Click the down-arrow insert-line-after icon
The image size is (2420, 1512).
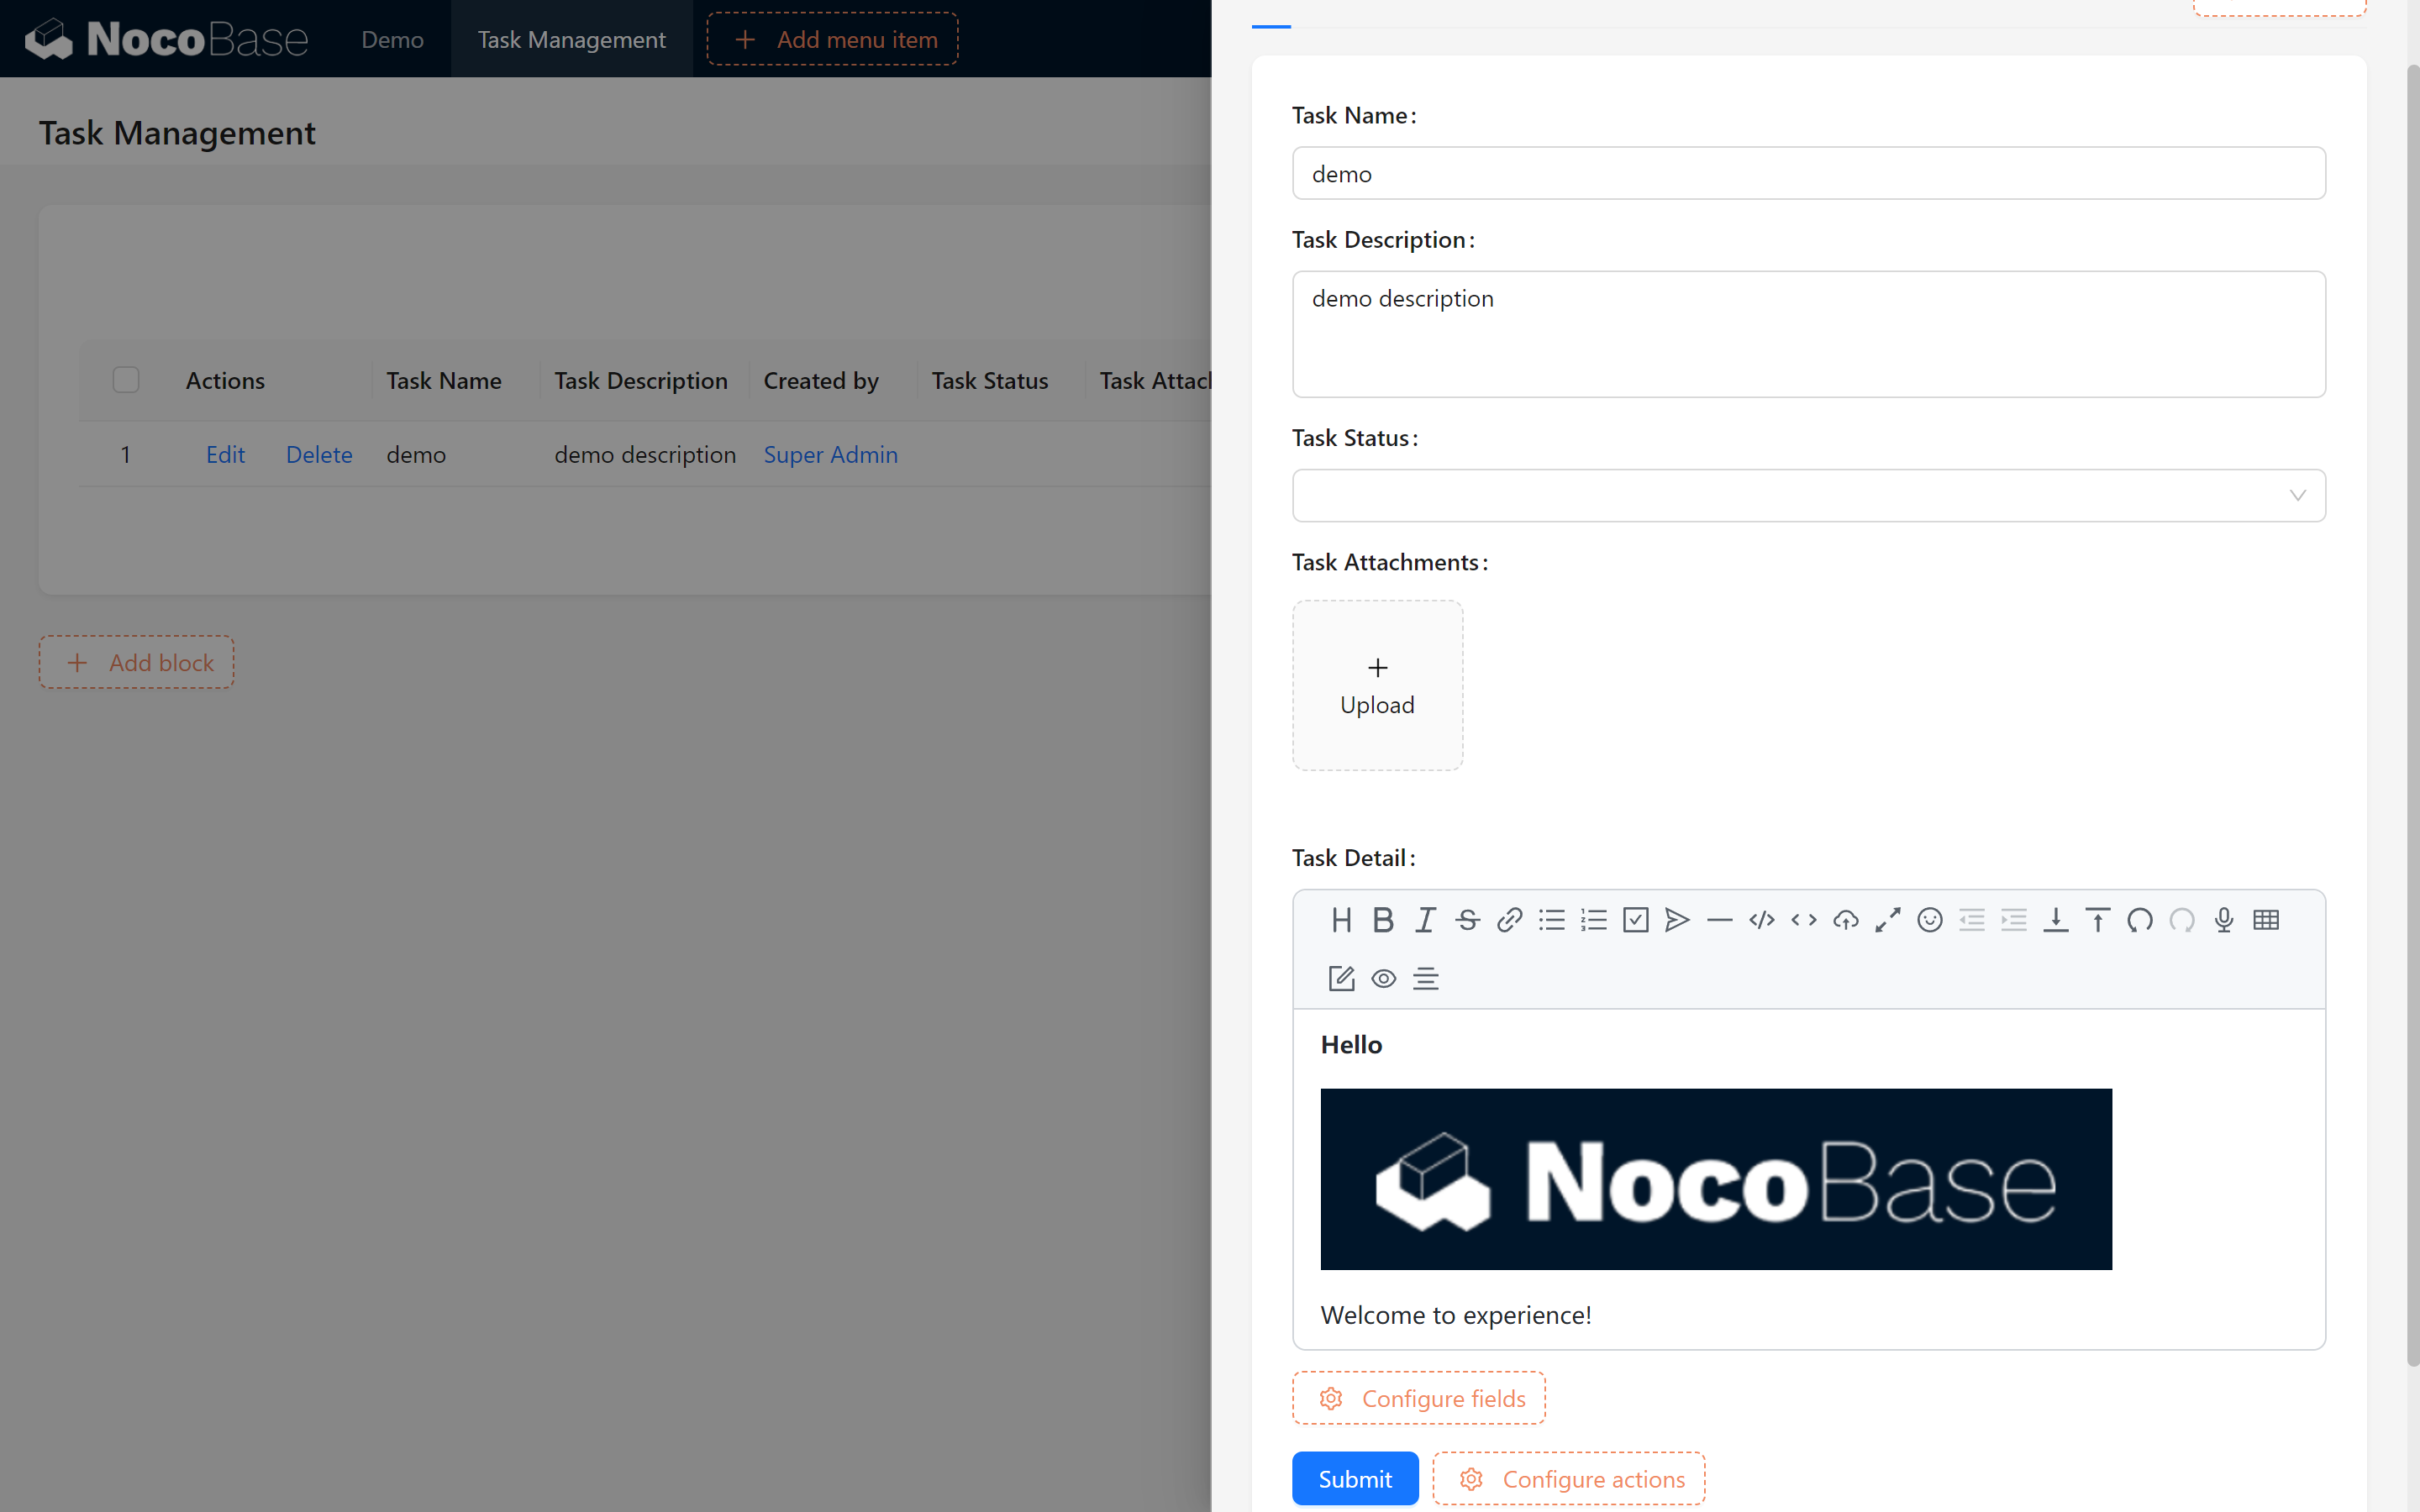click(2055, 920)
